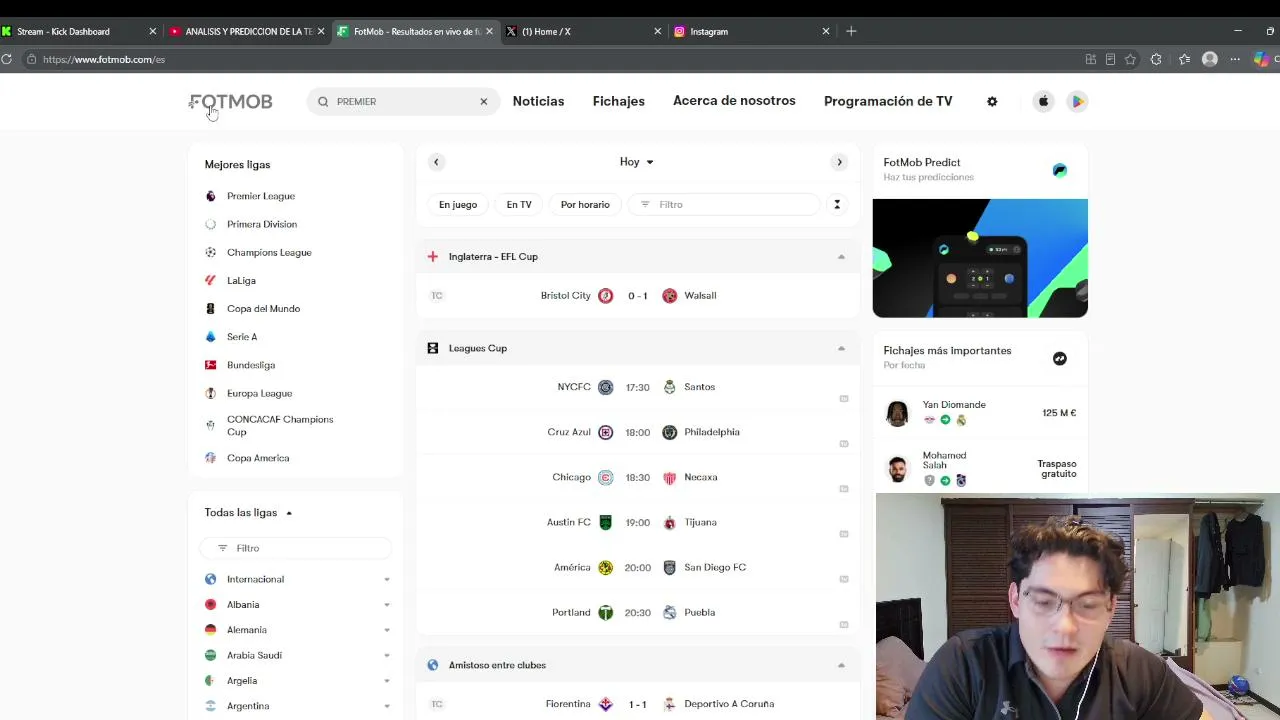Open América vs San Diego FC match

point(637,567)
